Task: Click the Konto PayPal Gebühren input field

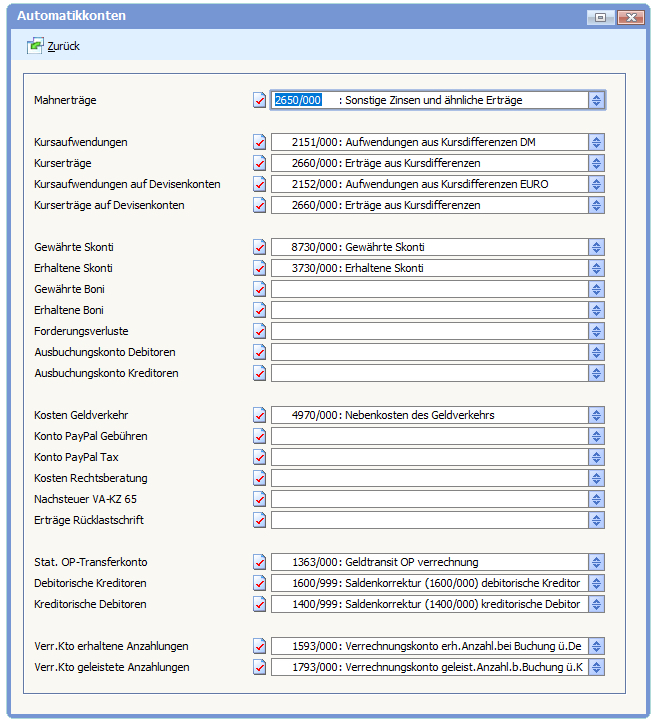Action: (x=430, y=436)
